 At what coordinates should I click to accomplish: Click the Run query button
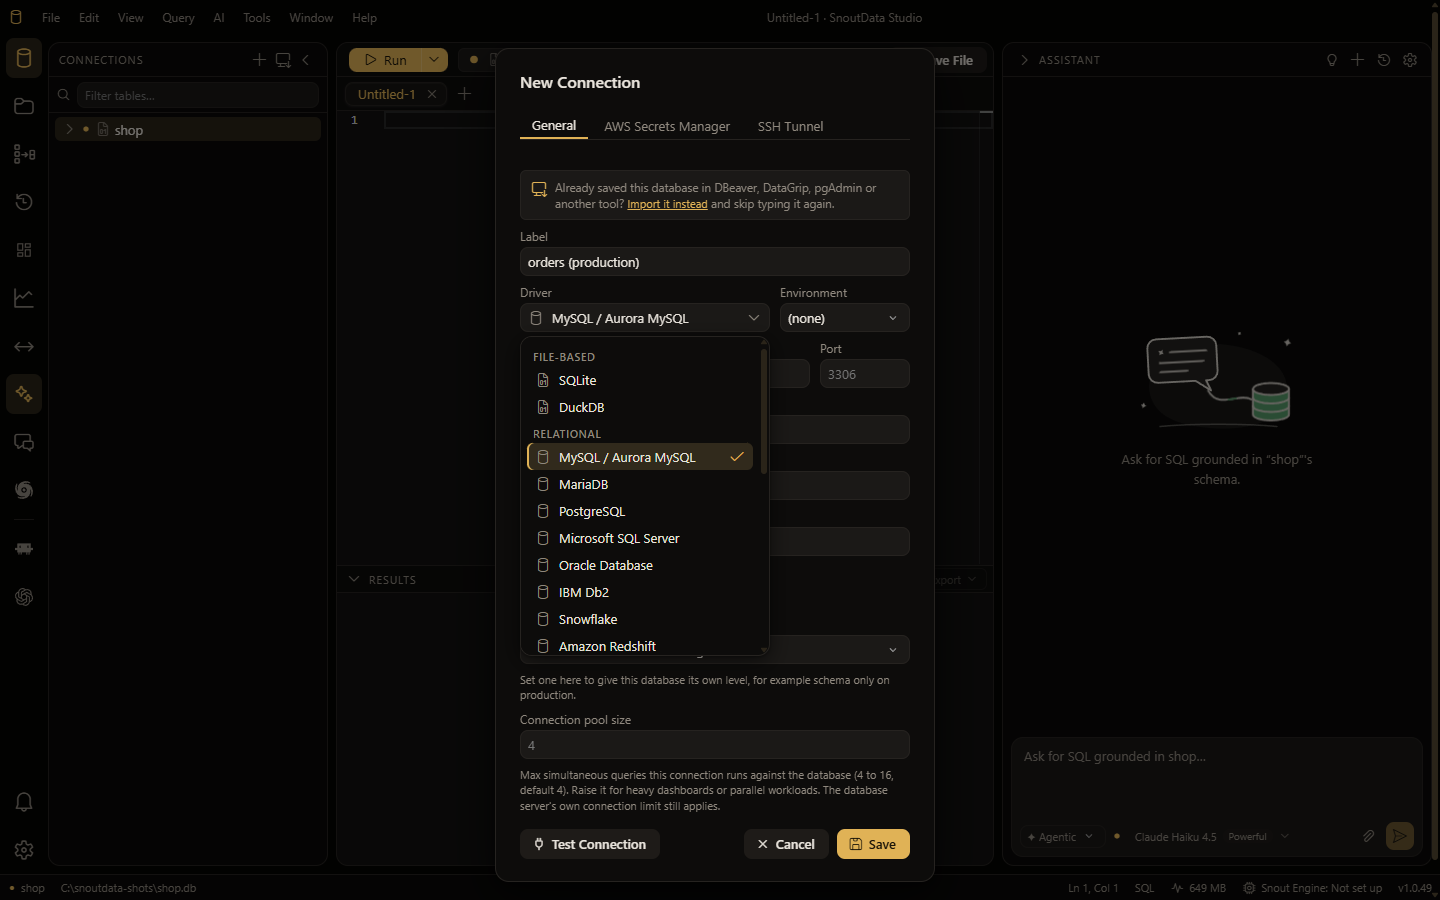(x=385, y=60)
